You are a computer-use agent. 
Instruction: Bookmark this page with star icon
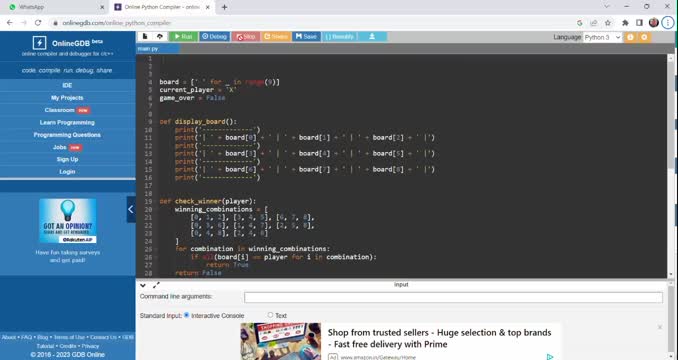tap(608, 23)
